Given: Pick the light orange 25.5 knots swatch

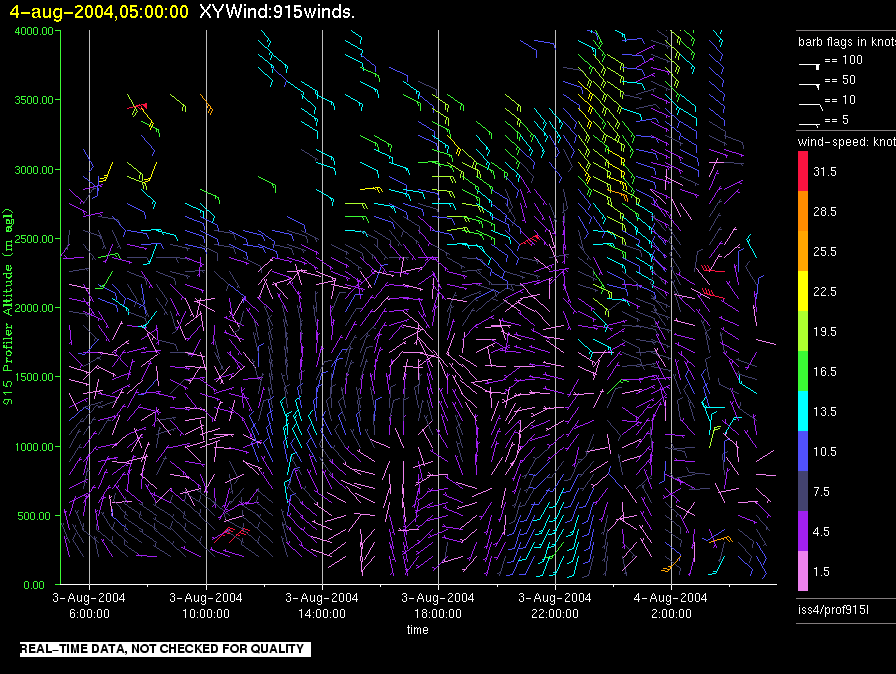Looking at the screenshot, I should (803, 251).
